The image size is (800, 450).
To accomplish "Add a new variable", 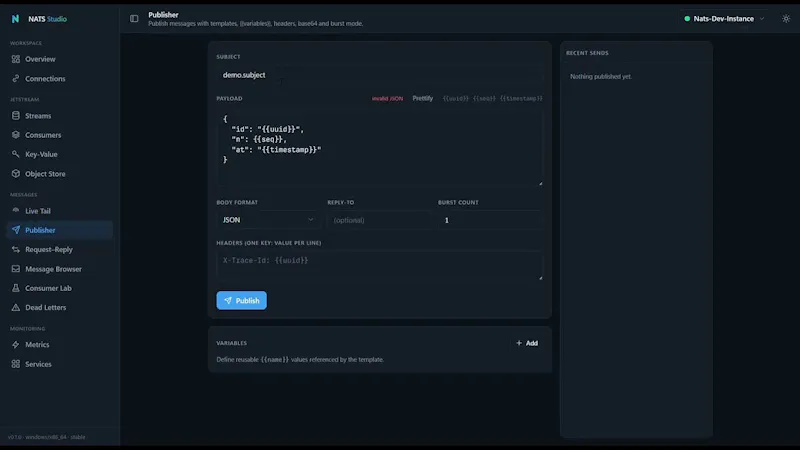I will pos(527,343).
